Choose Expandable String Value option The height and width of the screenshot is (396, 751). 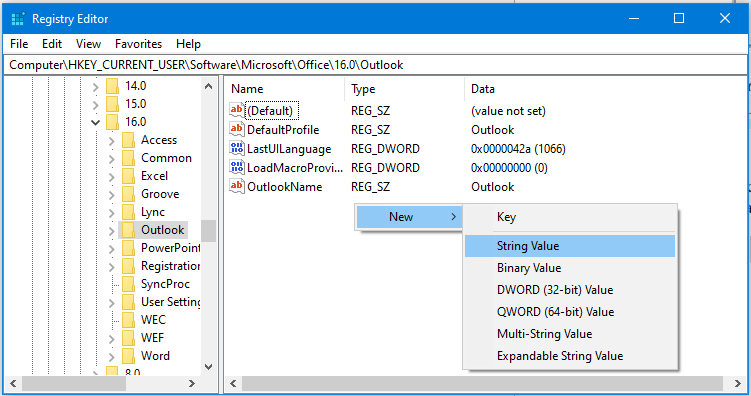click(570, 356)
